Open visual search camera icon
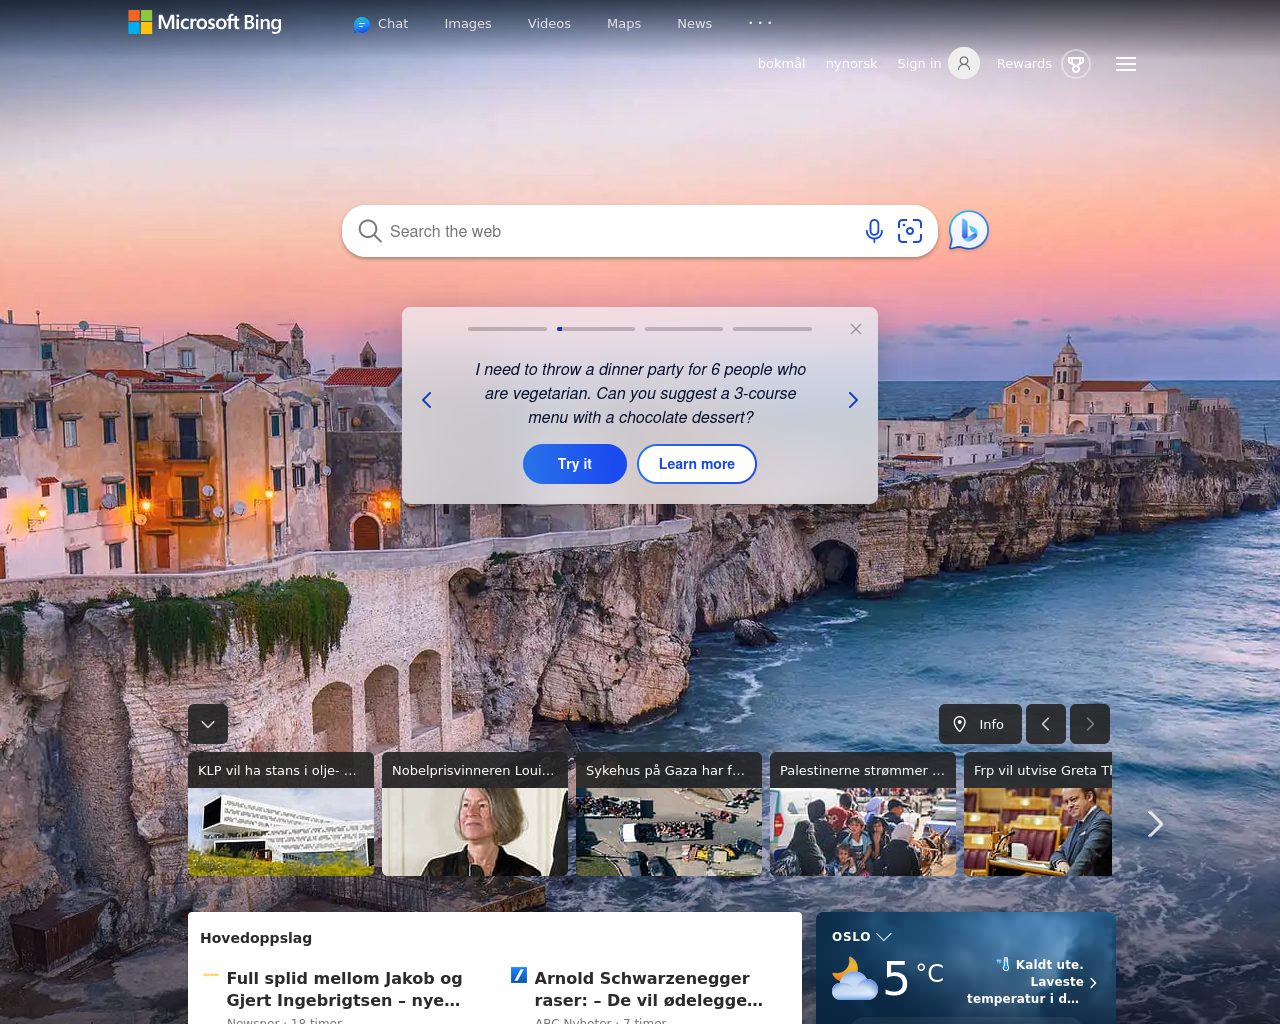Image resolution: width=1280 pixels, height=1024 pixels. [910, 231]
